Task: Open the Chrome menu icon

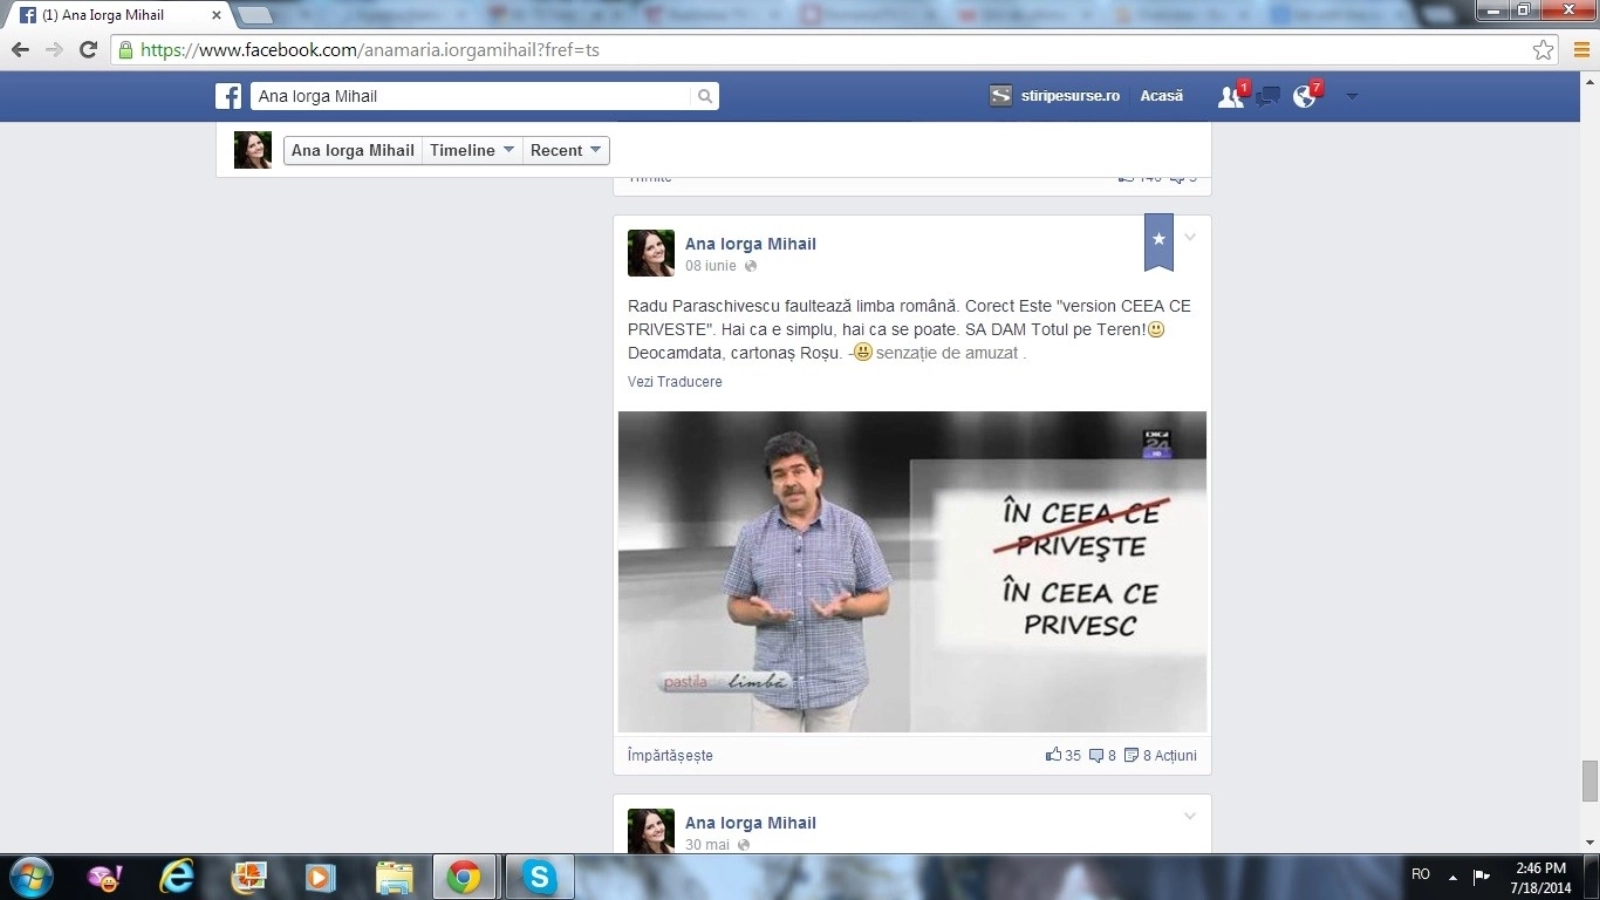Action: 1582,50
